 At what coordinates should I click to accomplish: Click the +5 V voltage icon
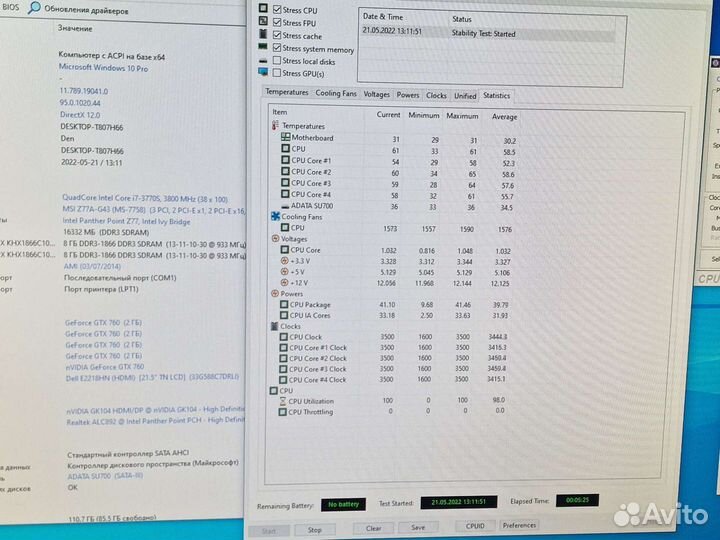[x=284, y=271]
